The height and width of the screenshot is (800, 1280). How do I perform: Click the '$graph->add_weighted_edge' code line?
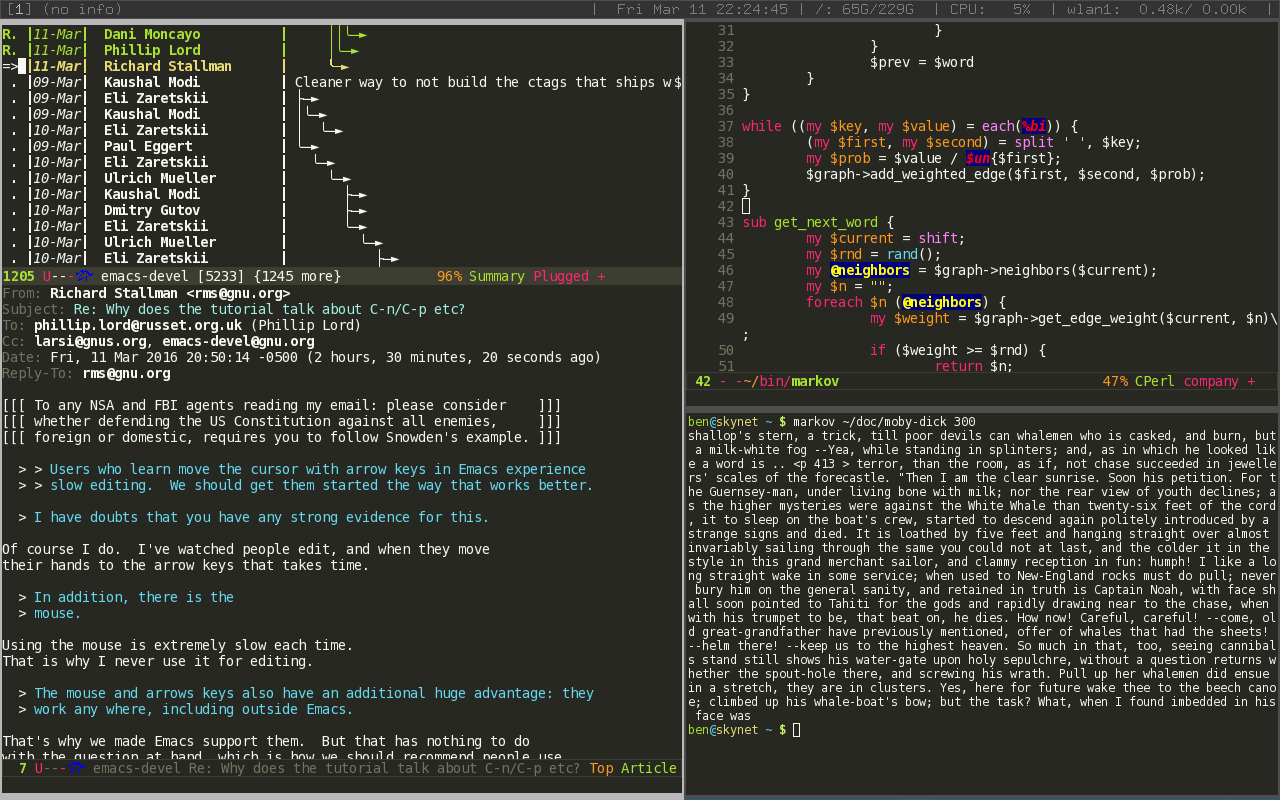click(1005, 174)
